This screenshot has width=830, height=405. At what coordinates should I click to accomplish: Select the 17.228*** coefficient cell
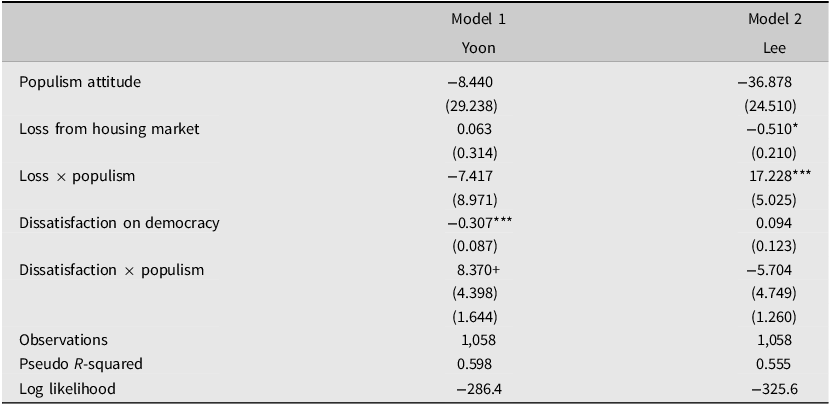tap(777, 176)
